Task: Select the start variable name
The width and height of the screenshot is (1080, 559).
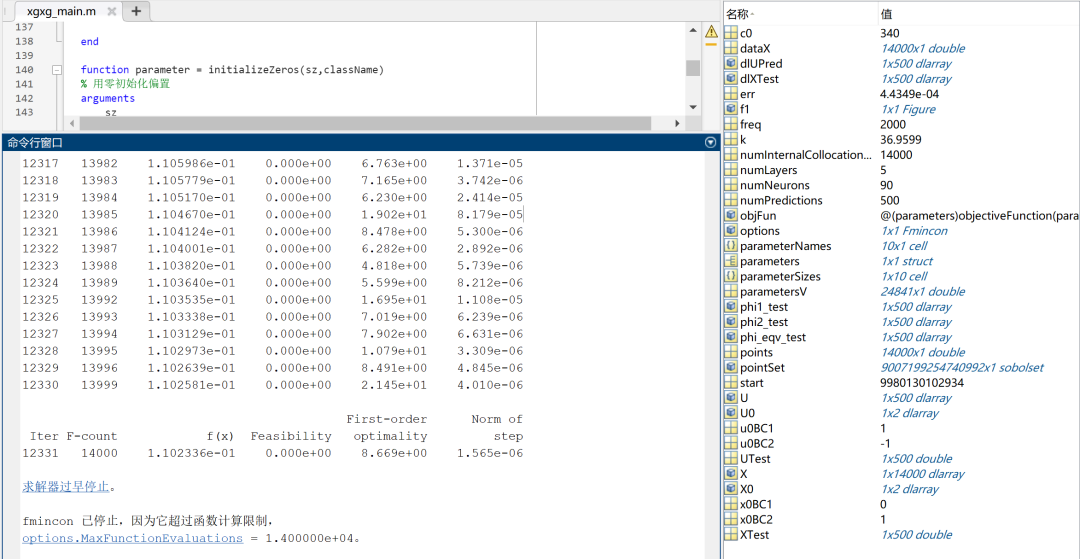Action: click(751, 383)
